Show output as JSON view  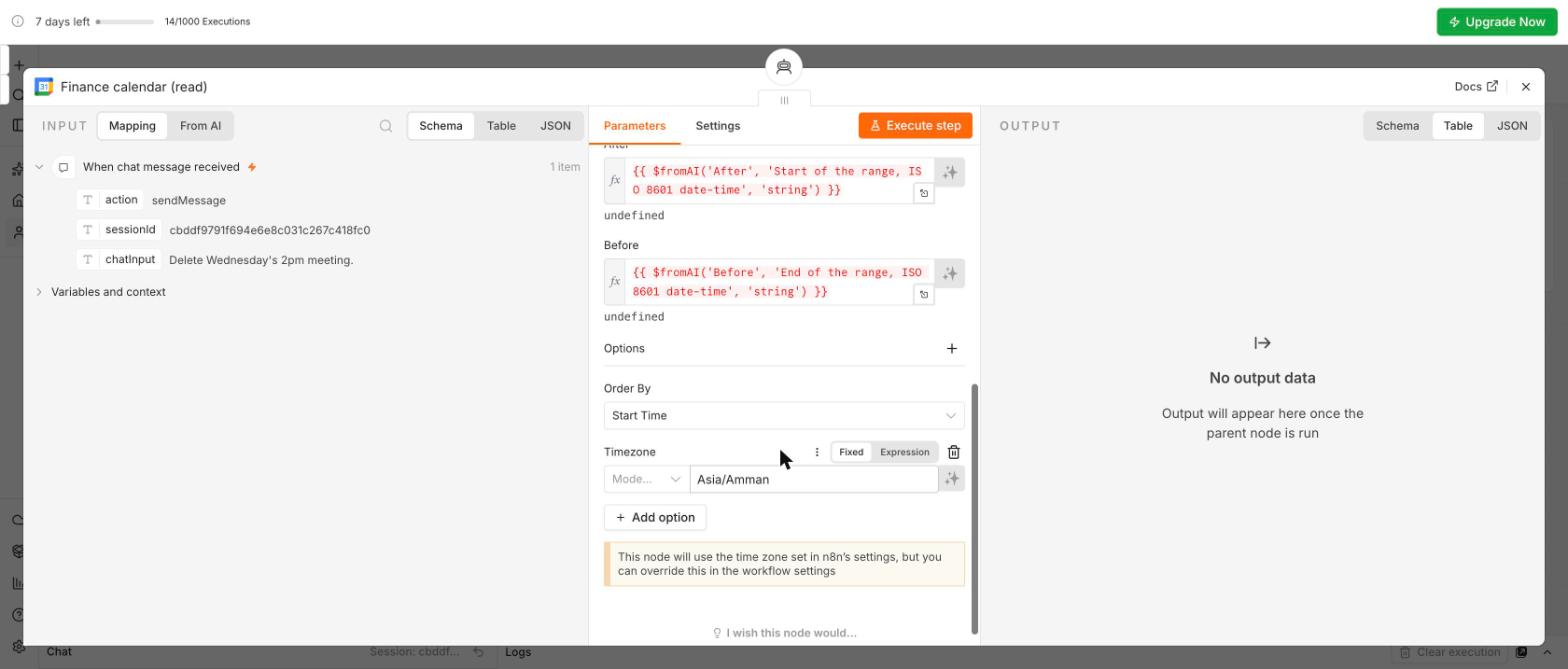(x=1511, y=126)
